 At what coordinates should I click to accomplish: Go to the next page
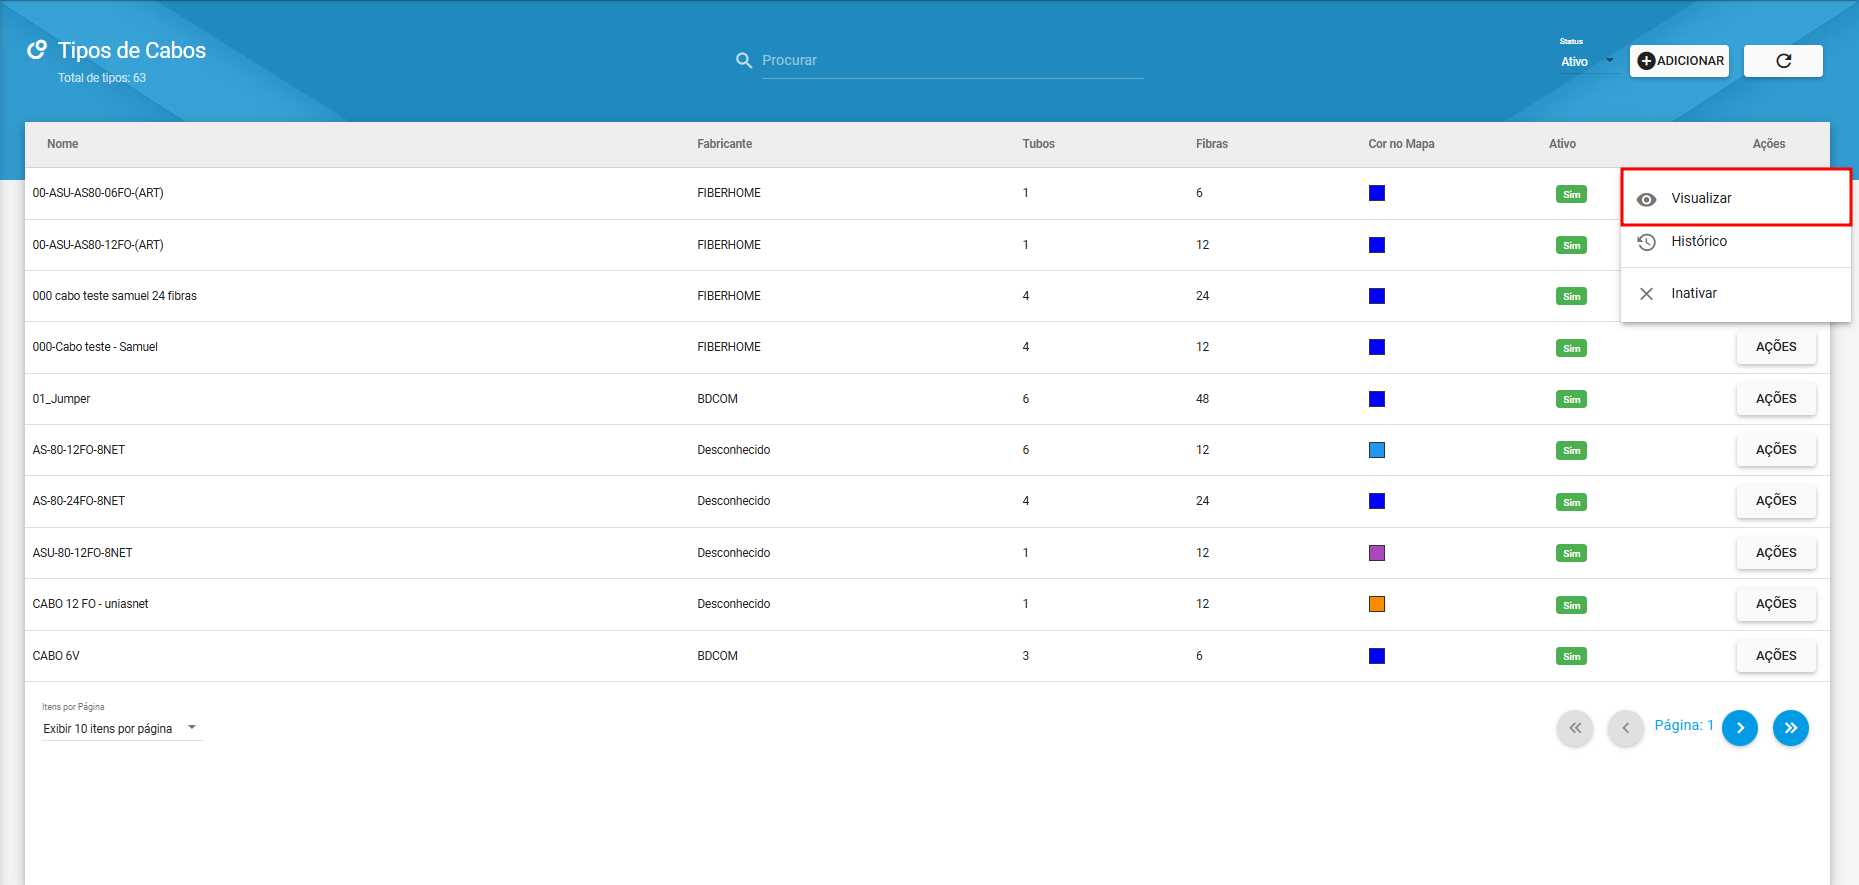coord(1740,728)
